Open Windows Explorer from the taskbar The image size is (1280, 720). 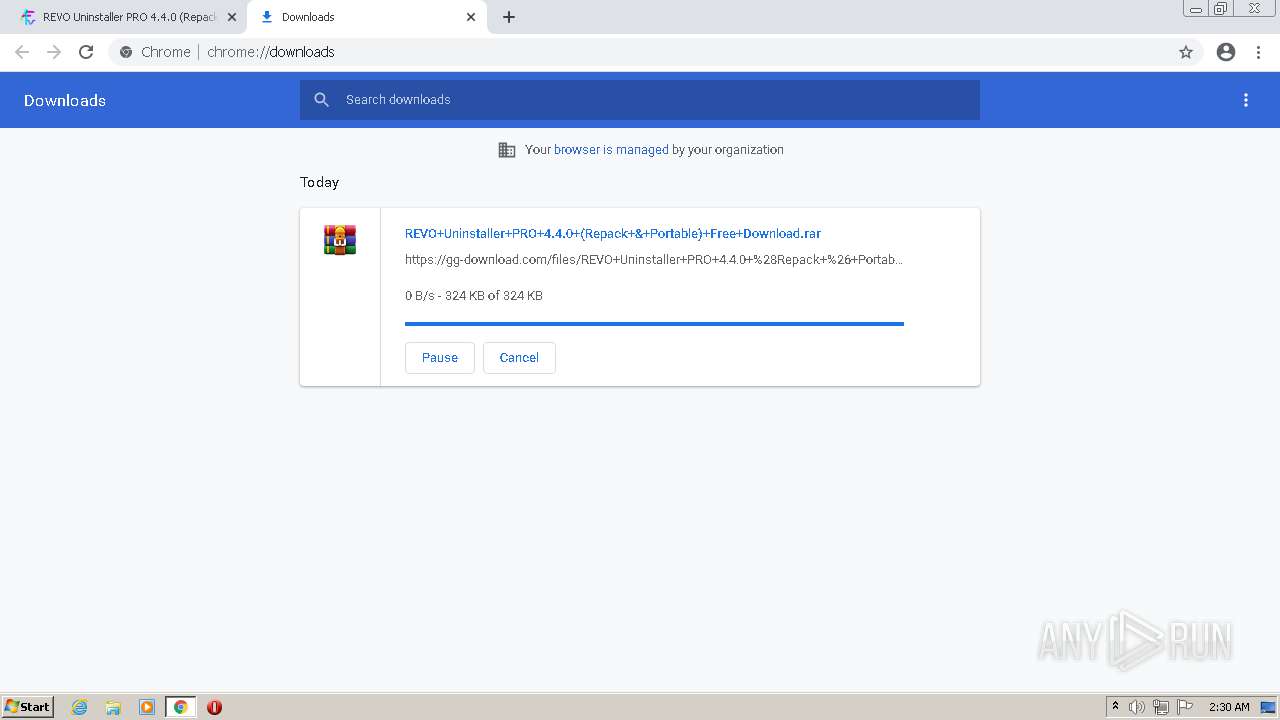coord(113,707)
